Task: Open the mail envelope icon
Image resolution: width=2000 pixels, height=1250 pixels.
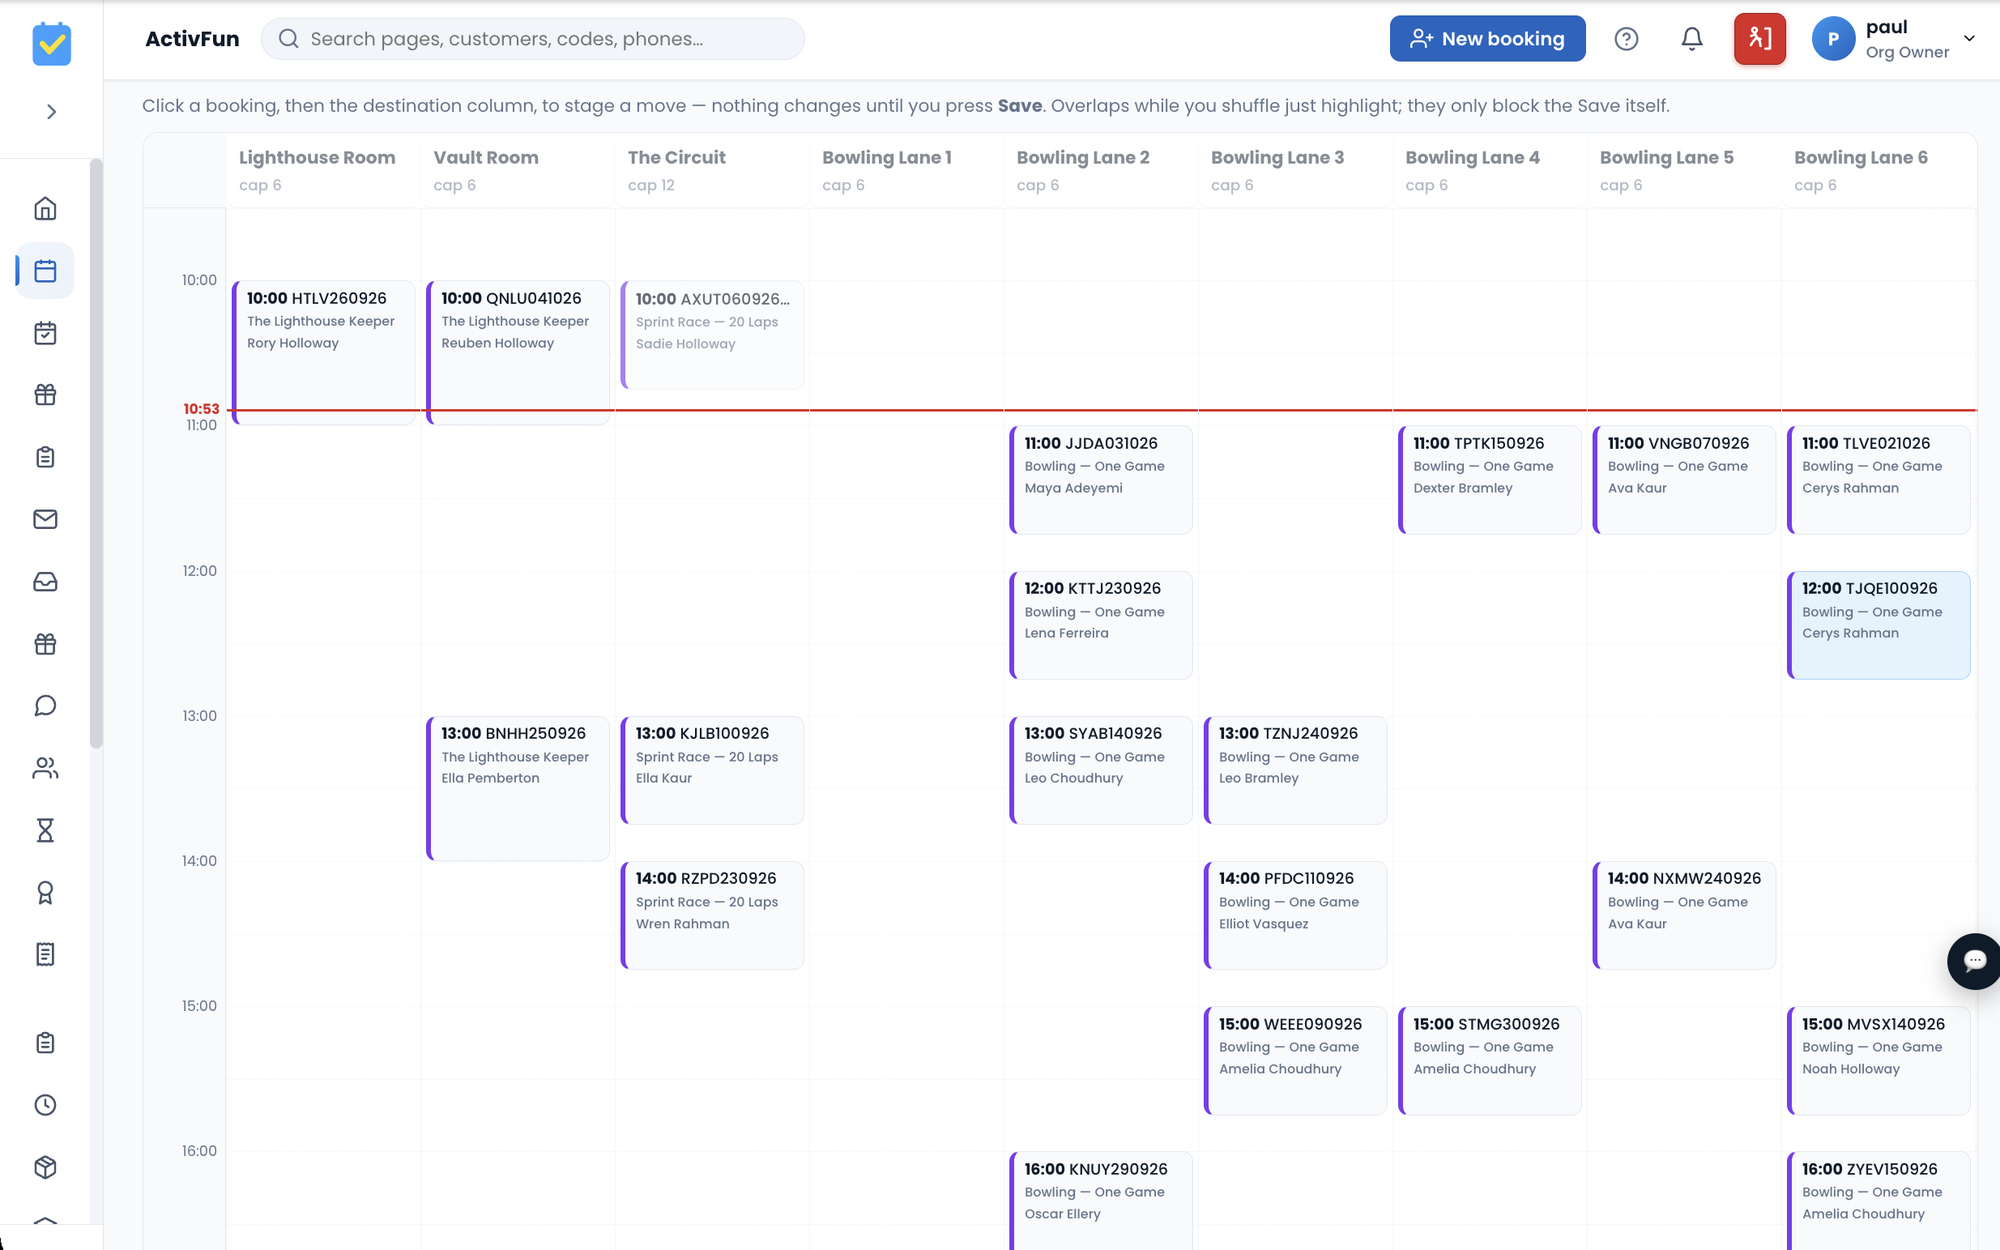Action: 45,519
